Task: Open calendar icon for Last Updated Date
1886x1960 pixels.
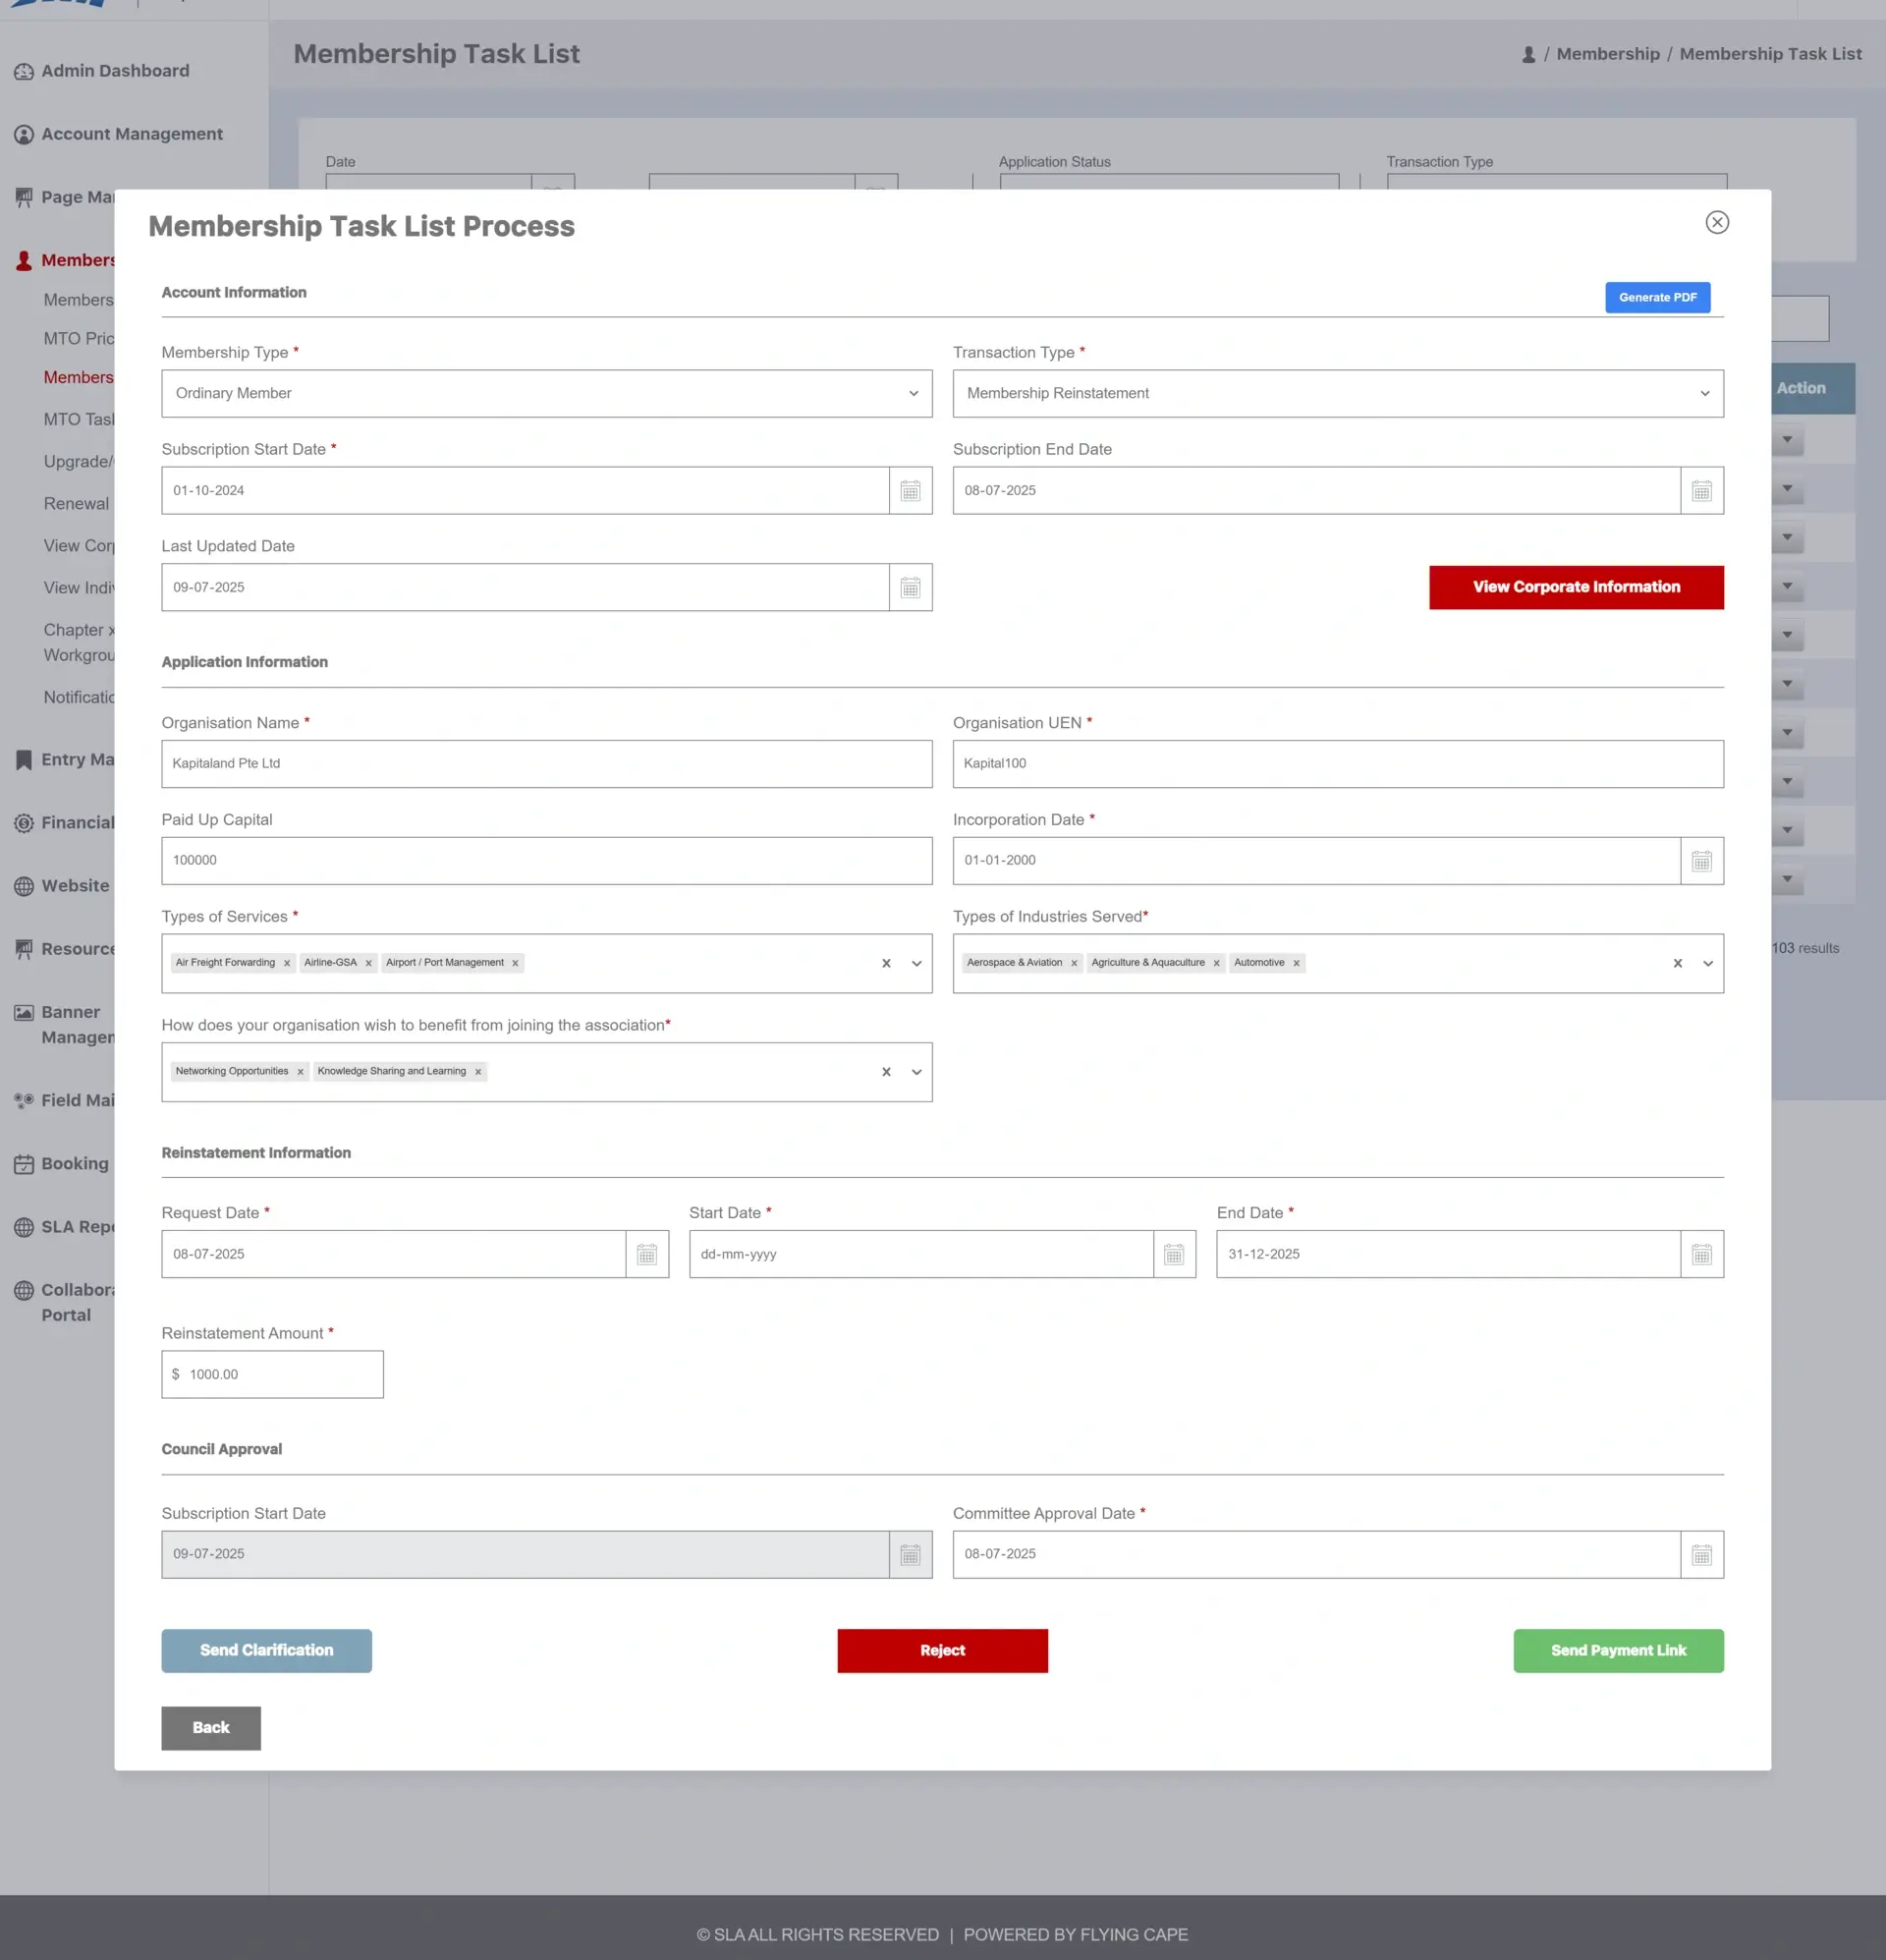Action: pyautogui.click(x=910, y=588)
